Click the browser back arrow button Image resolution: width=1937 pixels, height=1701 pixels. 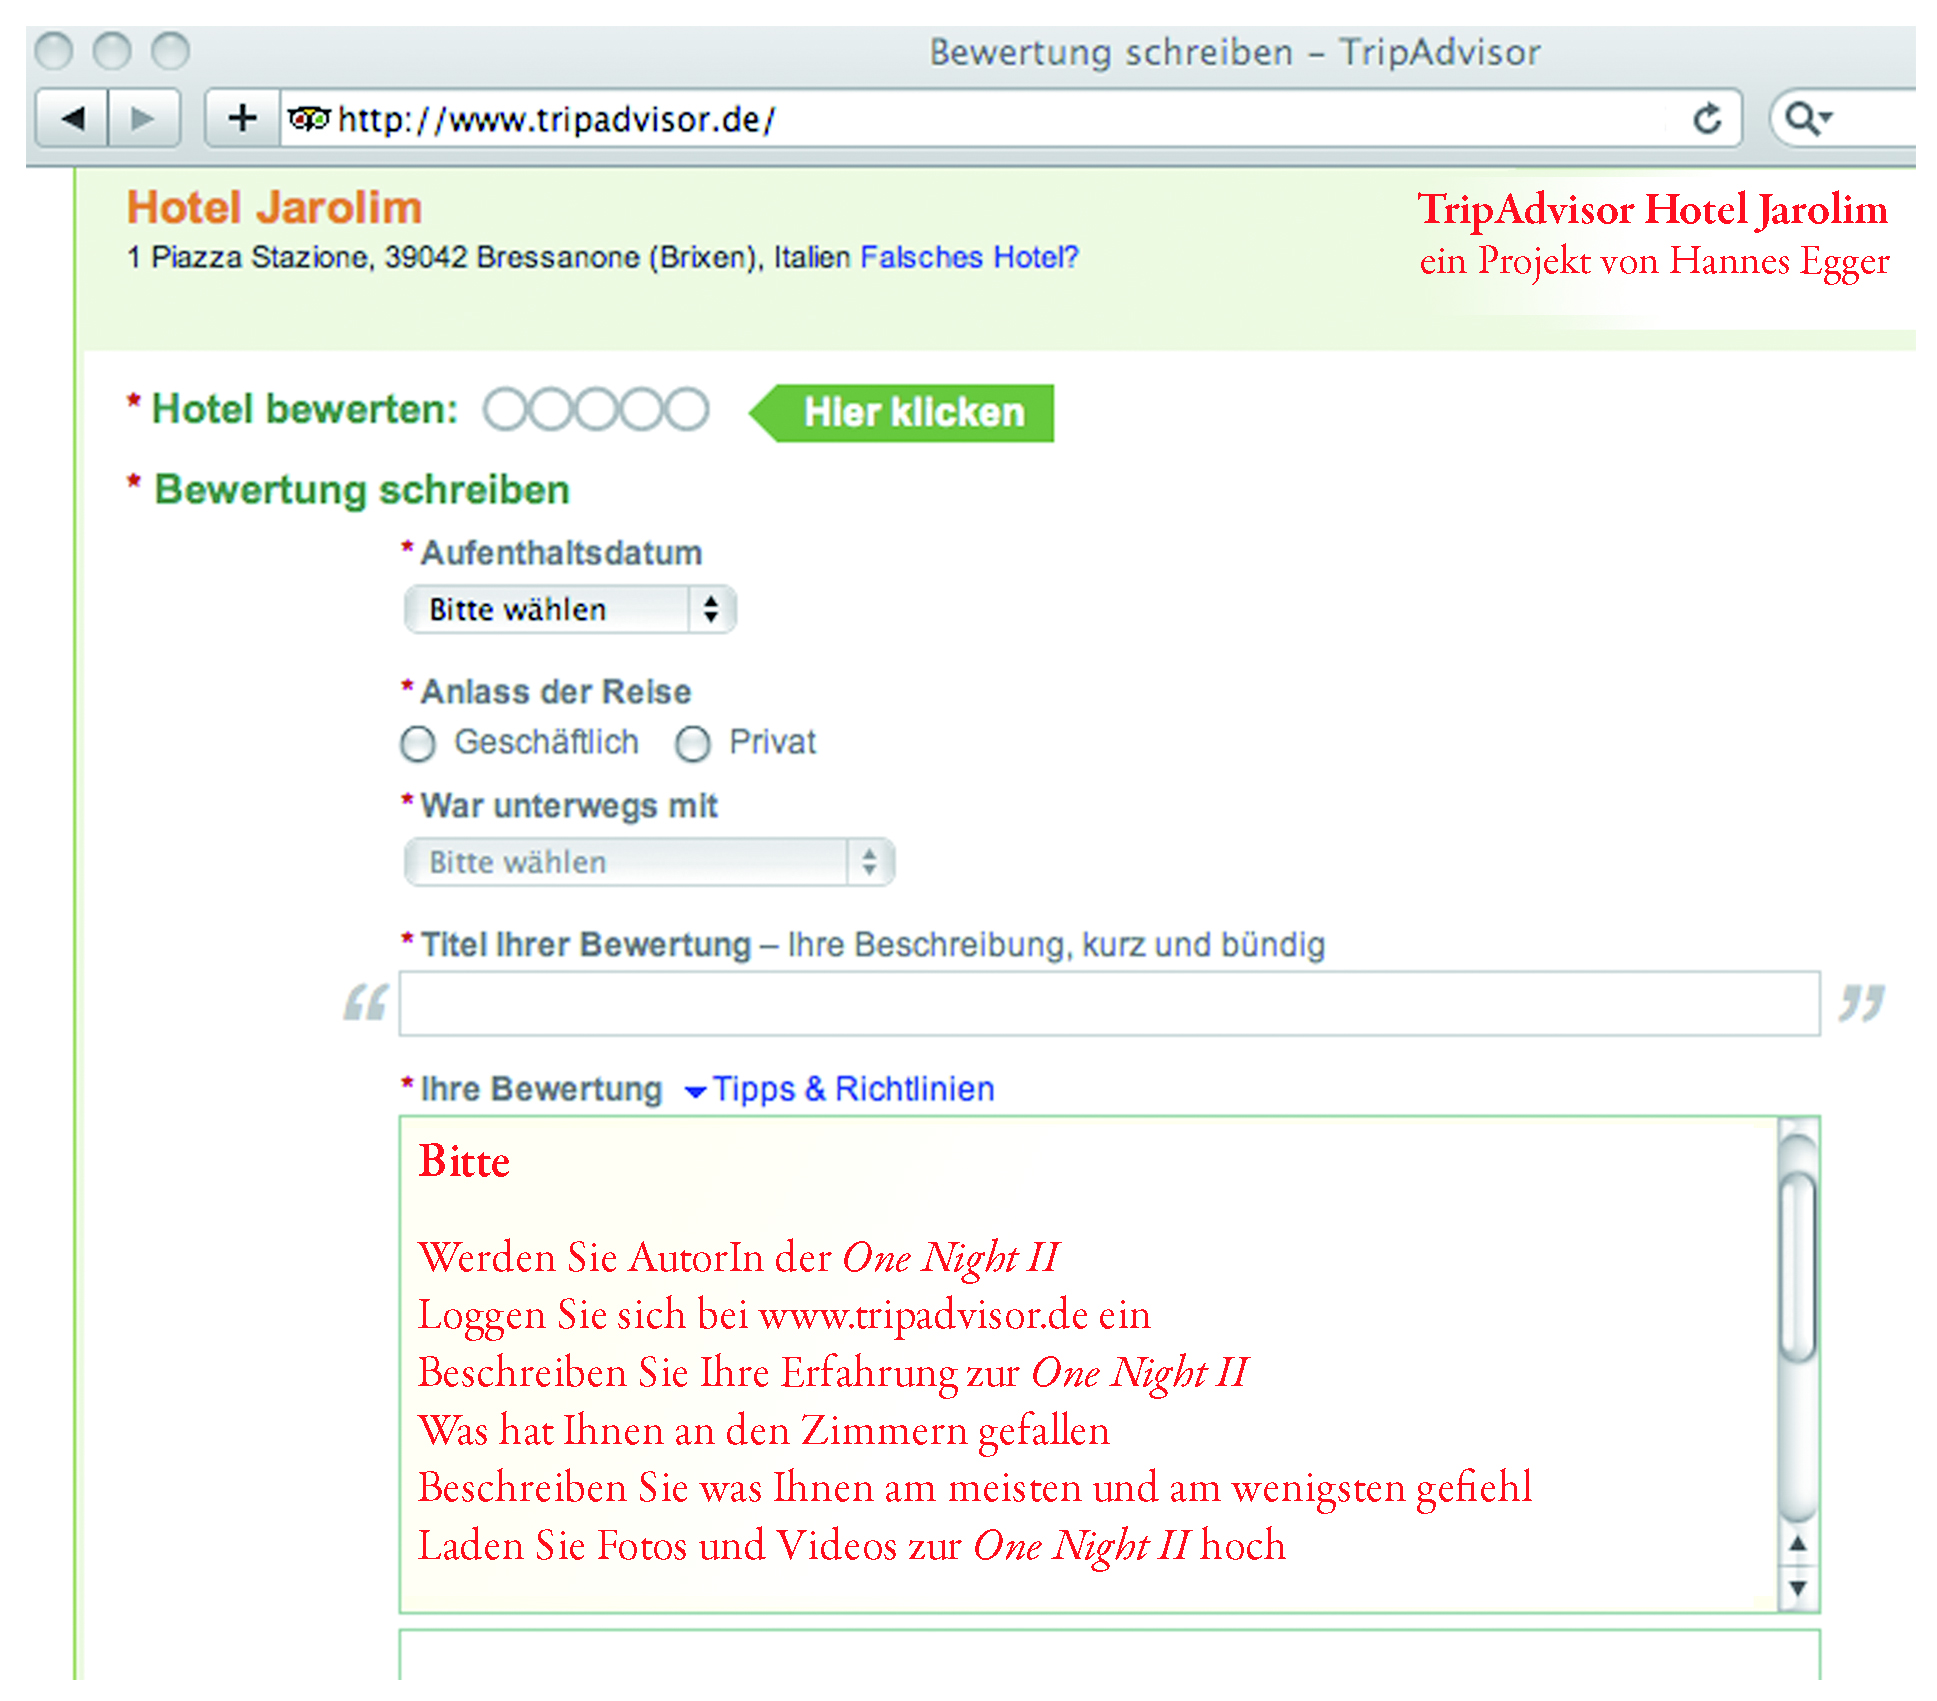click(72, 119)
